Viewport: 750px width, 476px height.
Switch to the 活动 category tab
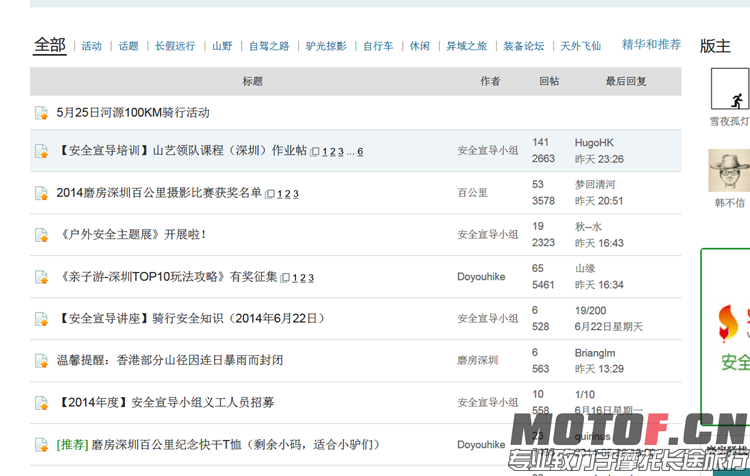91,46
